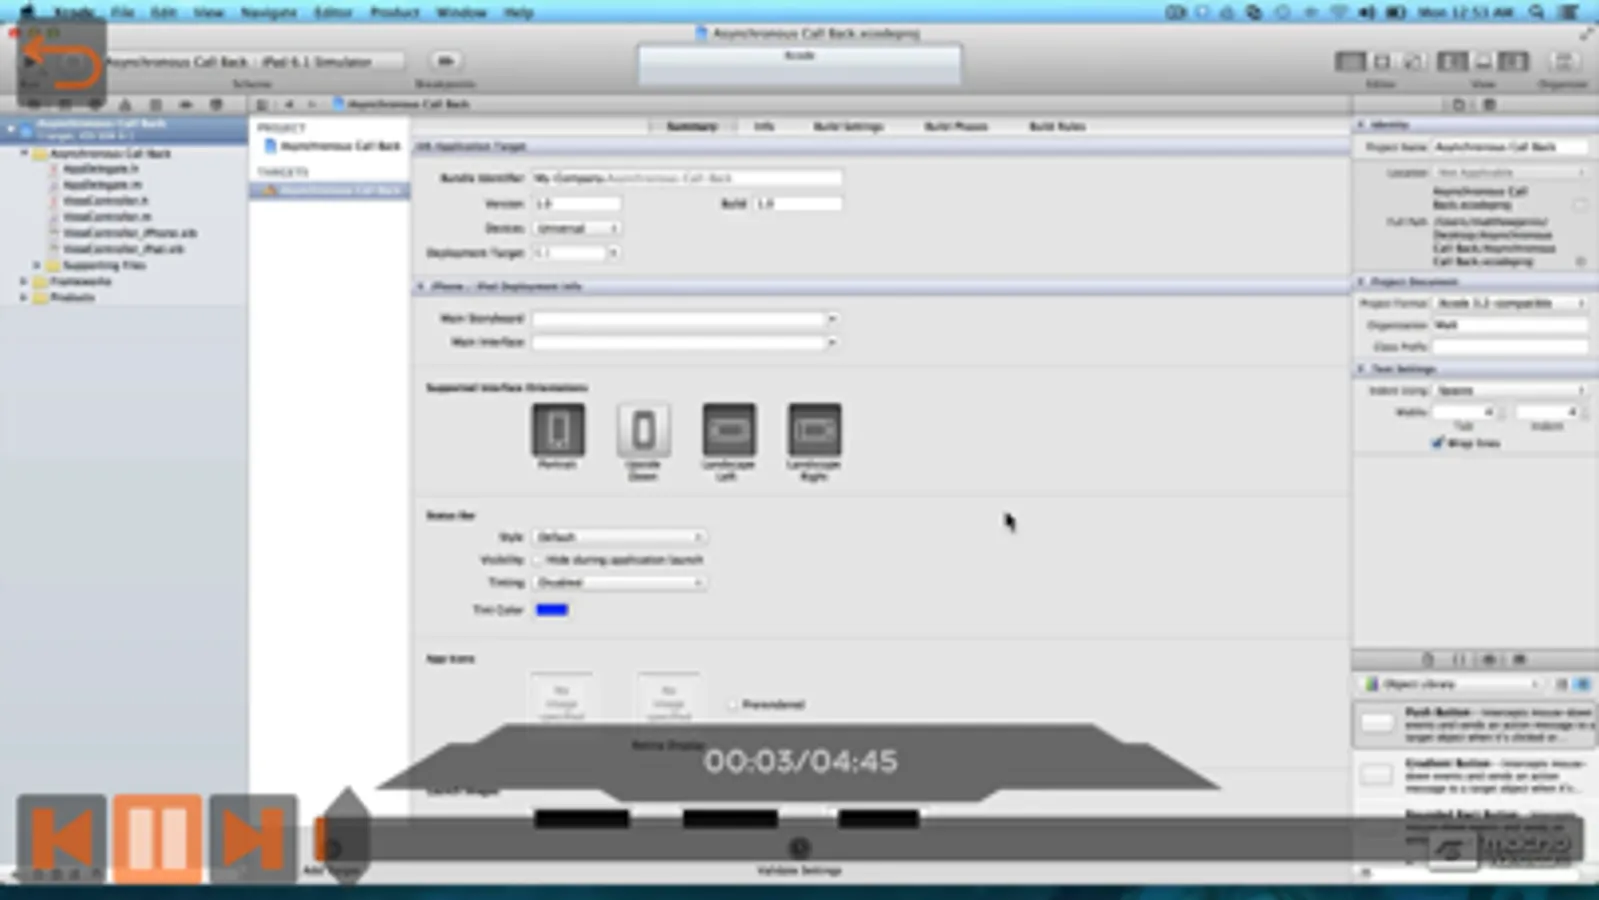Open the status bar Style dropdown
Viewport: 1599px width, 900px height.
619,537
